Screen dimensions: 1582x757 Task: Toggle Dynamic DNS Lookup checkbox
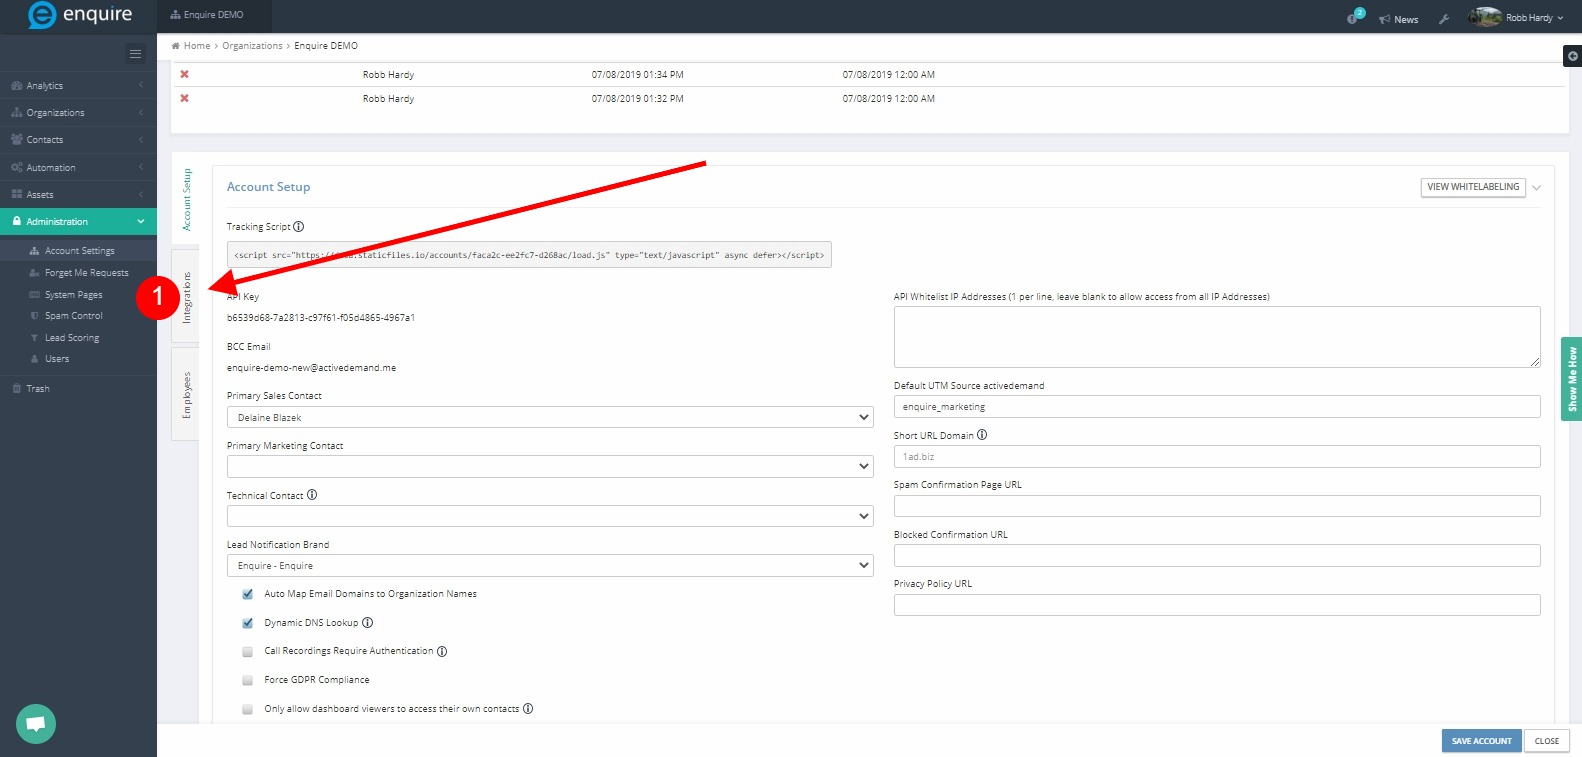click(248, 623)
